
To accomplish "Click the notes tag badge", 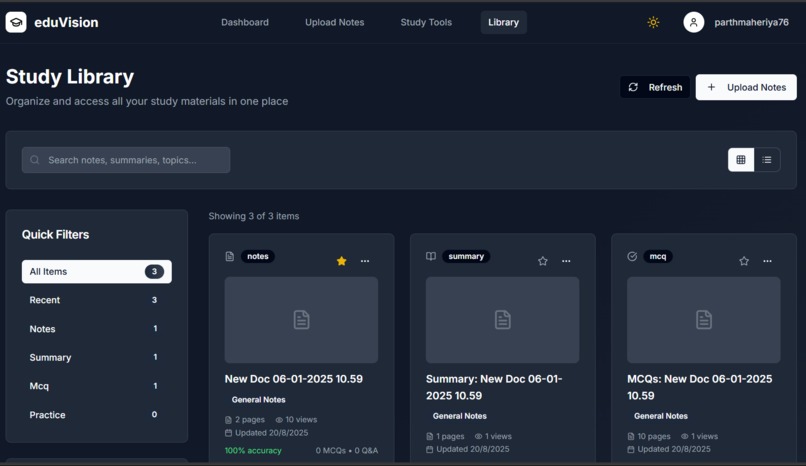I will [x=258, y=256].
